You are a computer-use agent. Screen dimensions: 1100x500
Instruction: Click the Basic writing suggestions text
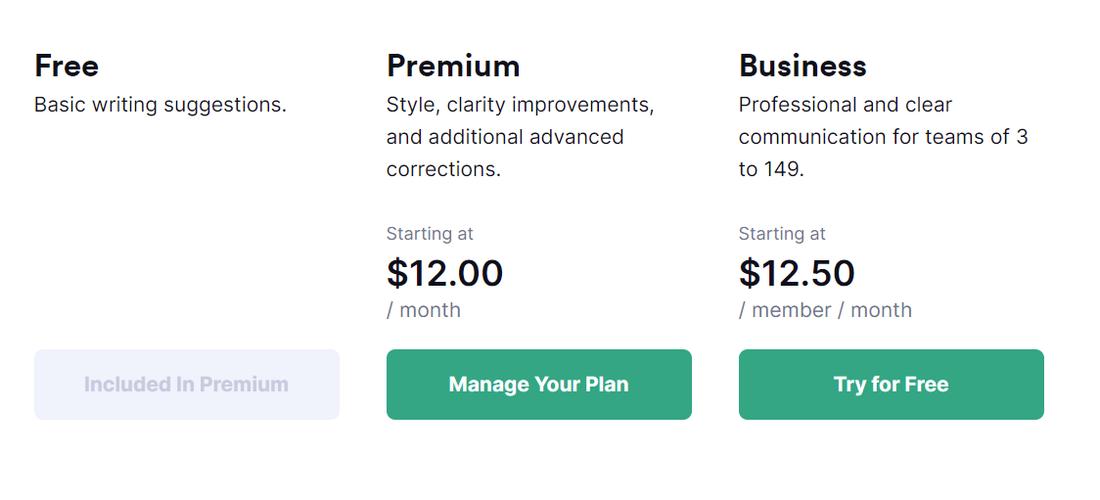(x=160, y=105)
